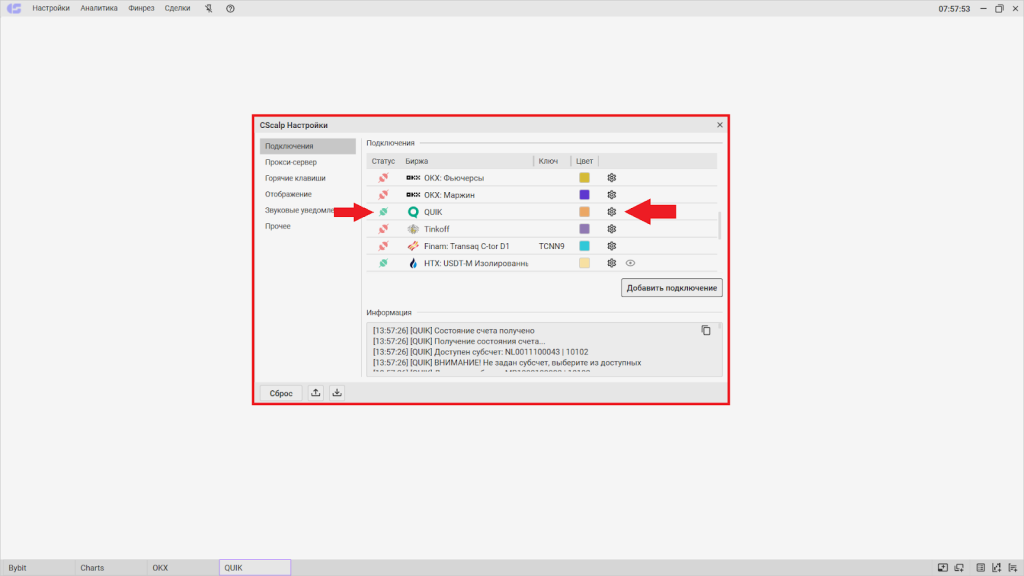The image size is (1024, 576).
Task: Change the light yellow swatch for HTX
Action: [x=584, y=263]
